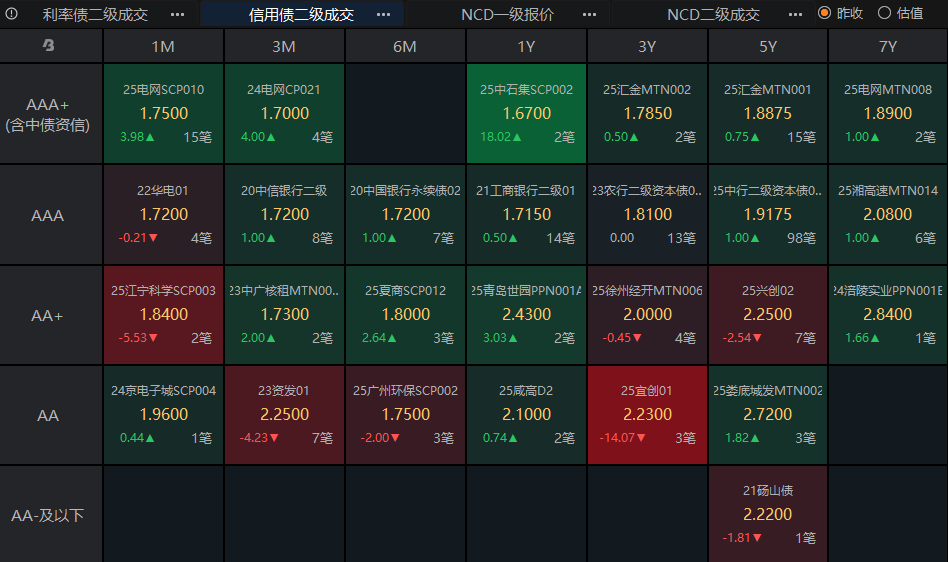Screen dimensions: 948x562
Task: Switch to the NCD二级成交 tab
Action: click(713, 15)
